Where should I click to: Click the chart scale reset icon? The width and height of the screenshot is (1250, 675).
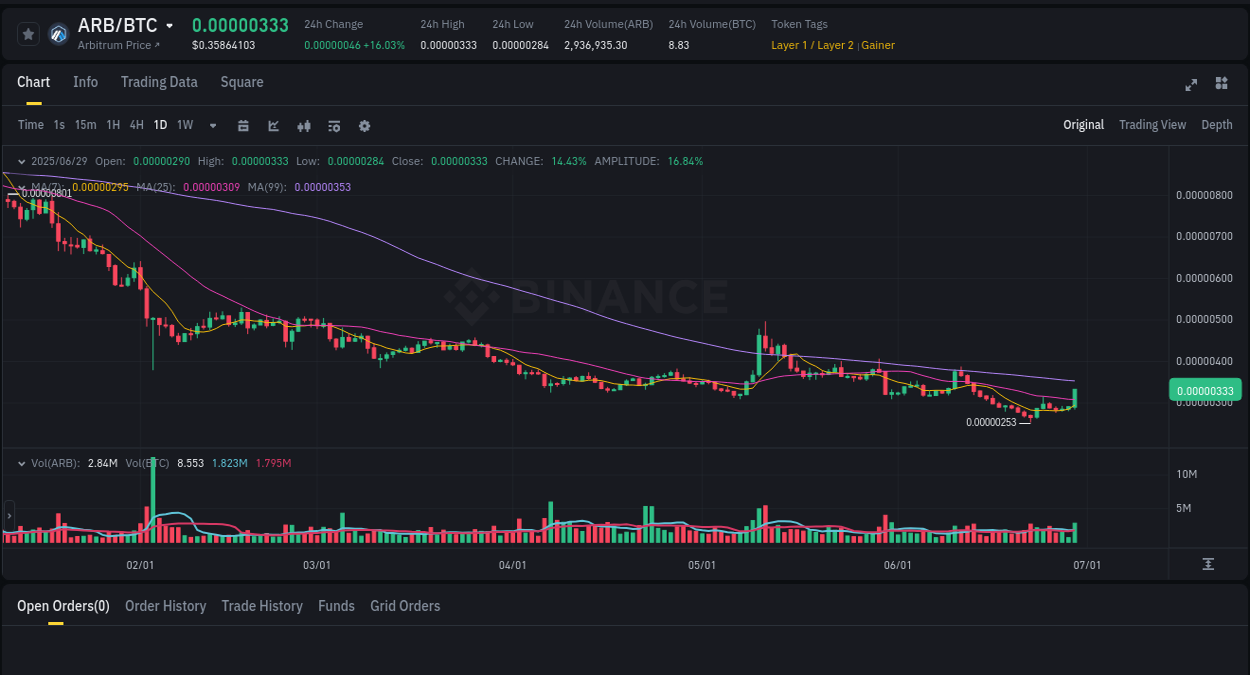(x=1208, y=565)
